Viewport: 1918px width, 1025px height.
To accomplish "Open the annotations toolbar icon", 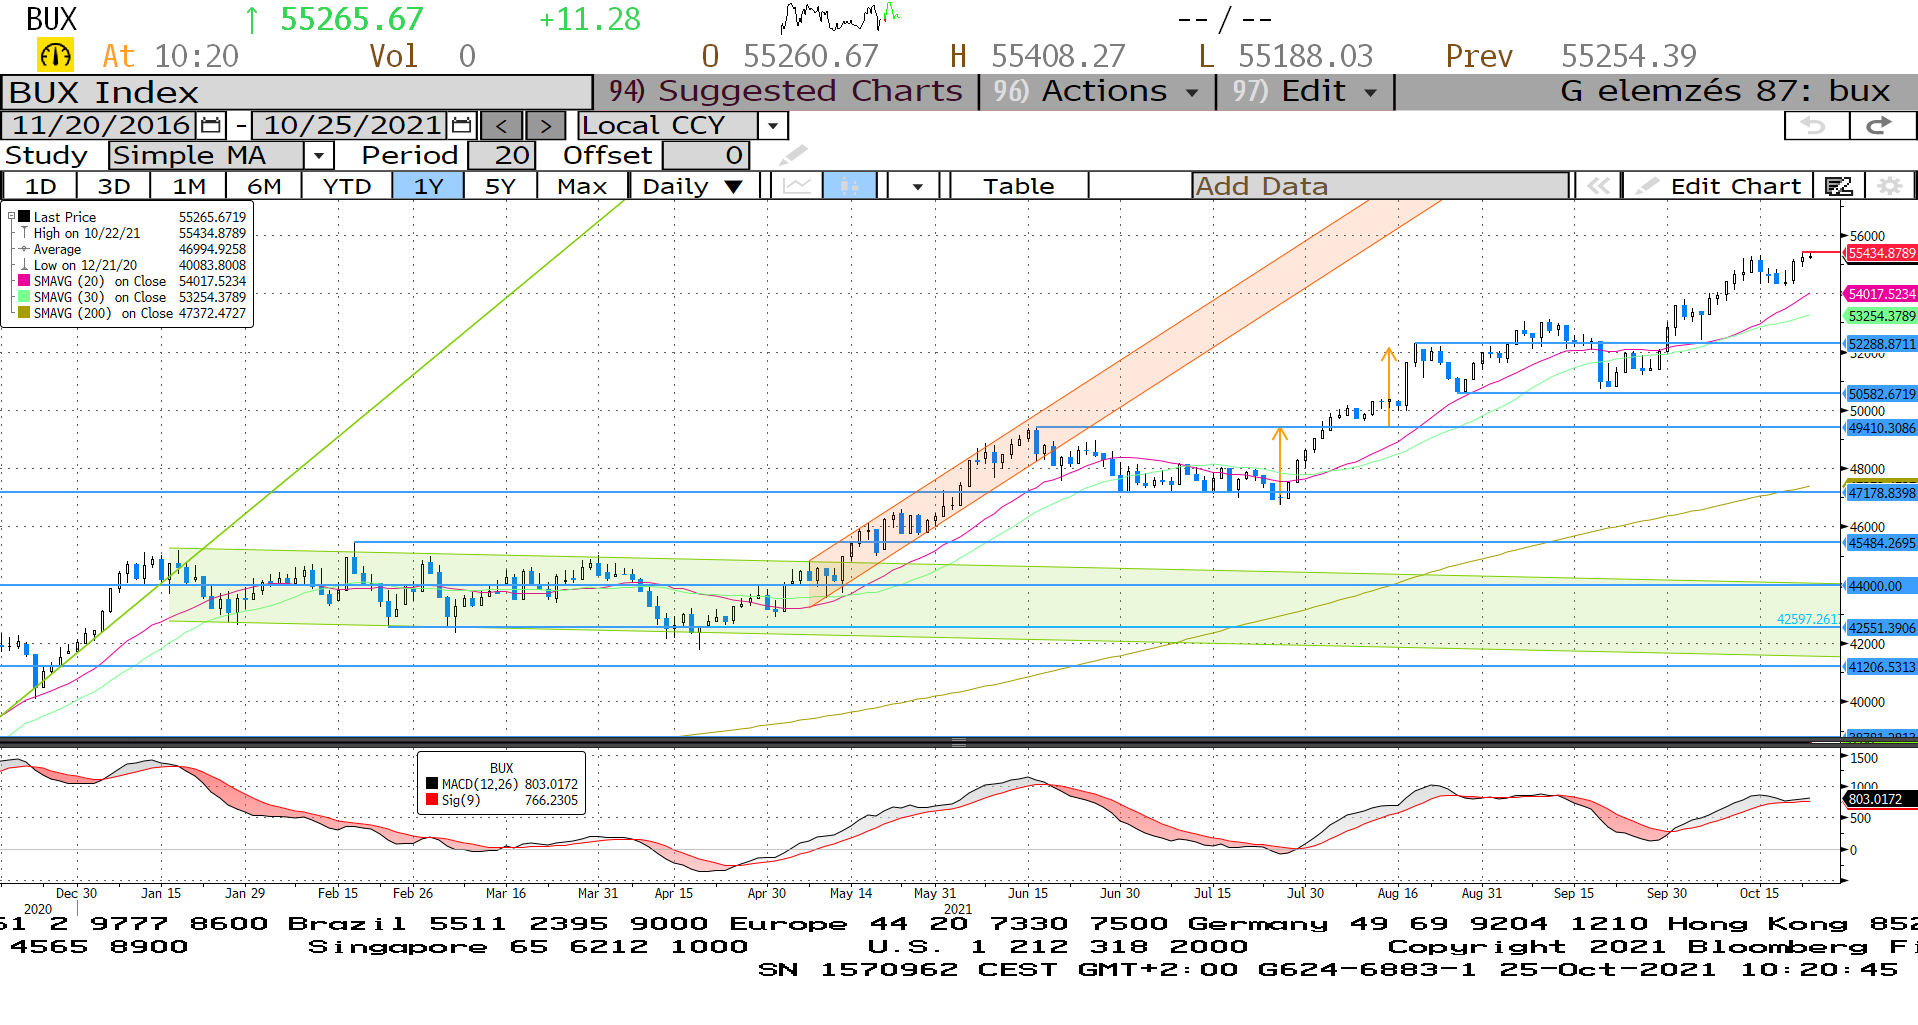I will point(1839,186).
